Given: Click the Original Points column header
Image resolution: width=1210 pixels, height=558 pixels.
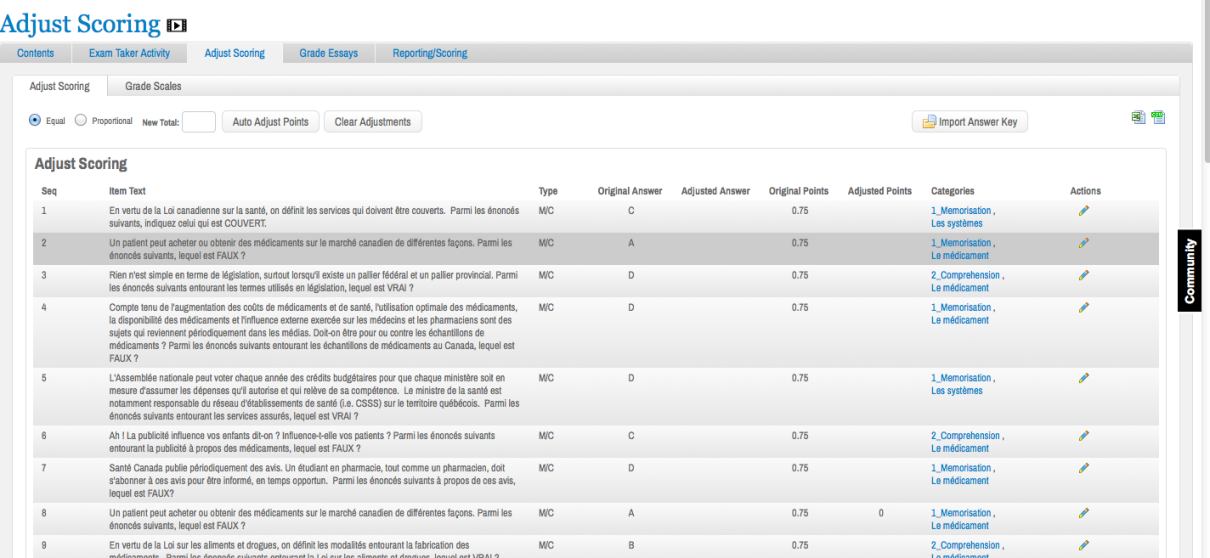Looking at the screenshot, I should [799, 191].
